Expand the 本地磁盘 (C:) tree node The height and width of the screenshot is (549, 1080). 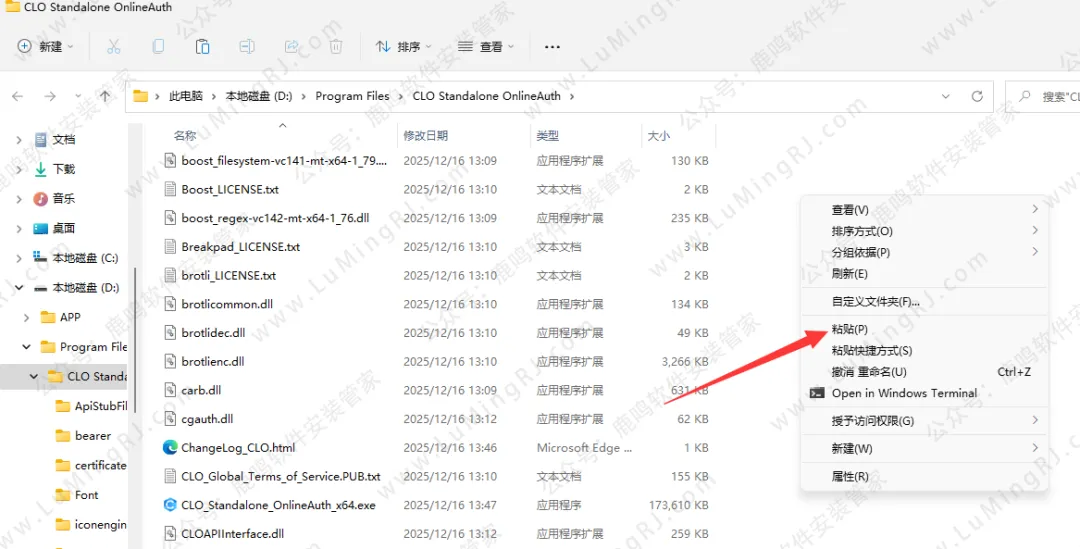pos(19,258)
